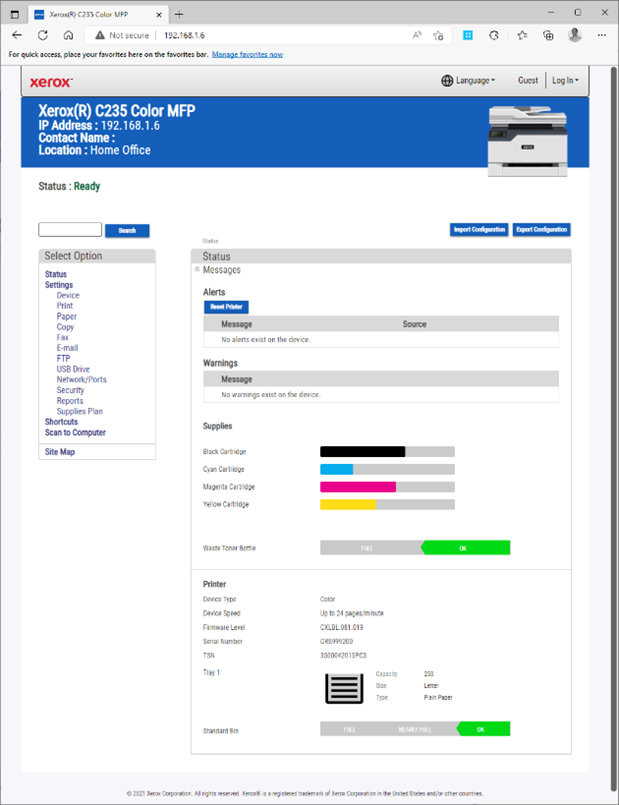This screenshot has height=805, width=619.
Task: Open Paper settings
Action: 67,316
